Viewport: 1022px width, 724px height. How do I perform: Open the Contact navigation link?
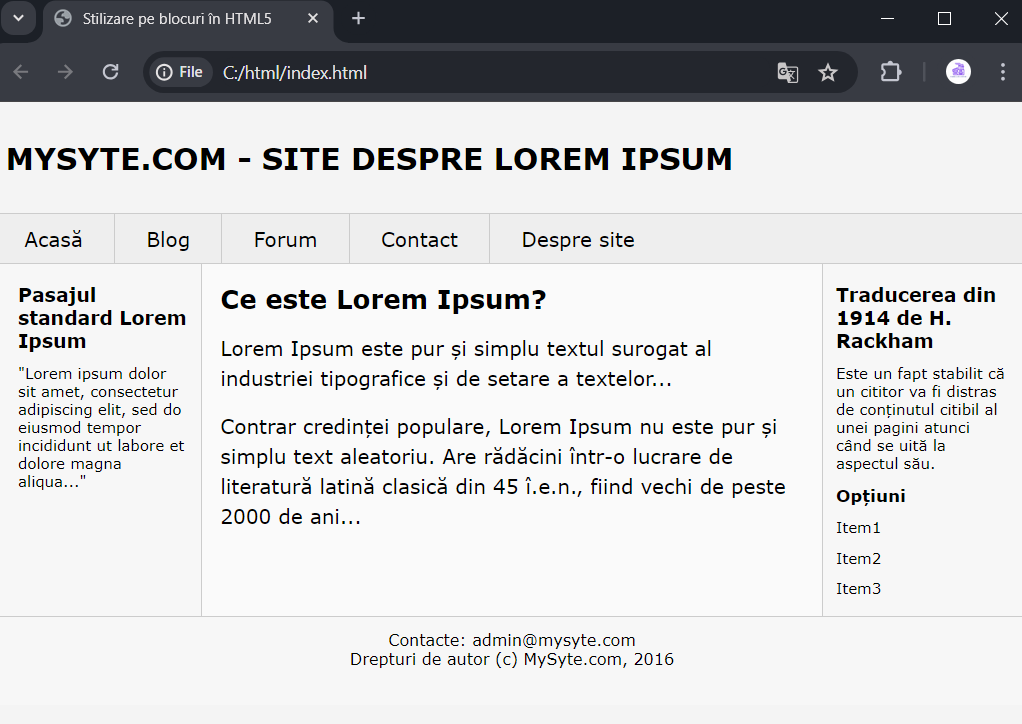(419, 240)
